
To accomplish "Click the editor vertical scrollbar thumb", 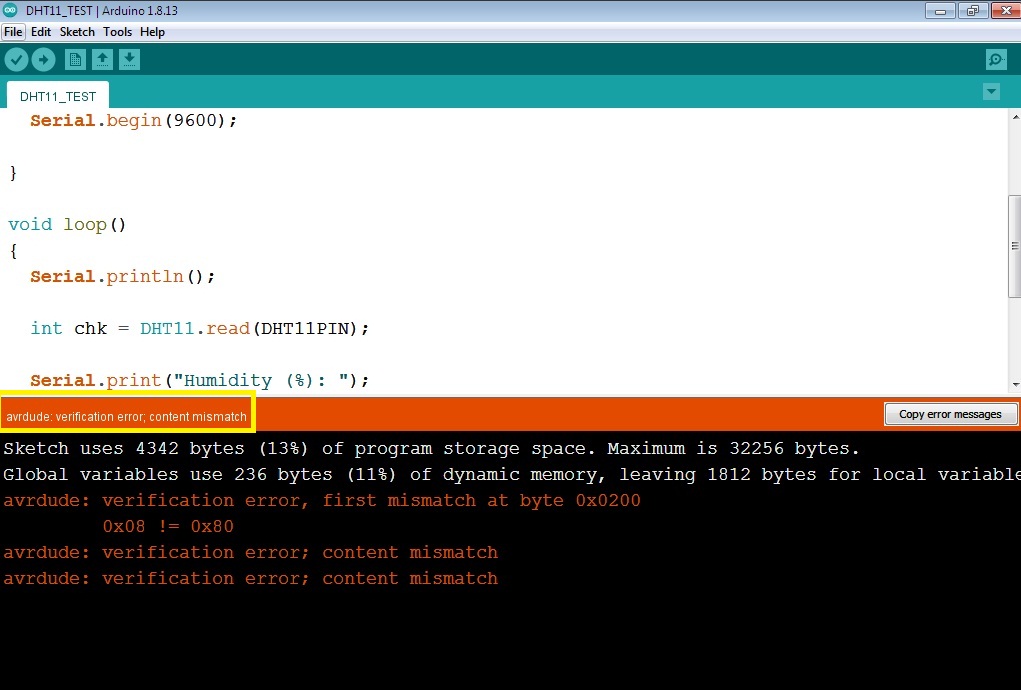I will point(1015,245).
